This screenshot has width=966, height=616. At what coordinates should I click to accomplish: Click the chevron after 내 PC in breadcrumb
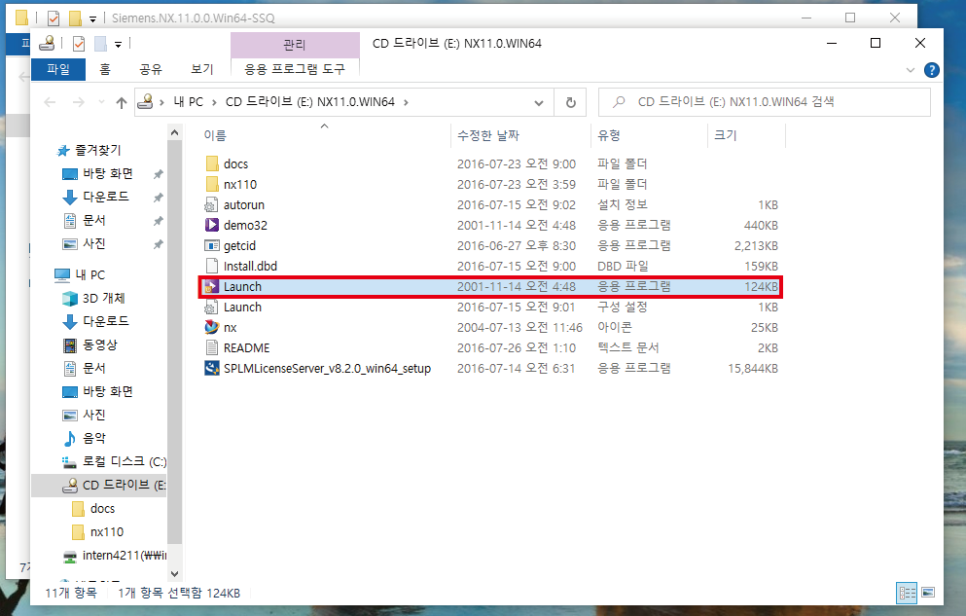point(214,102)
